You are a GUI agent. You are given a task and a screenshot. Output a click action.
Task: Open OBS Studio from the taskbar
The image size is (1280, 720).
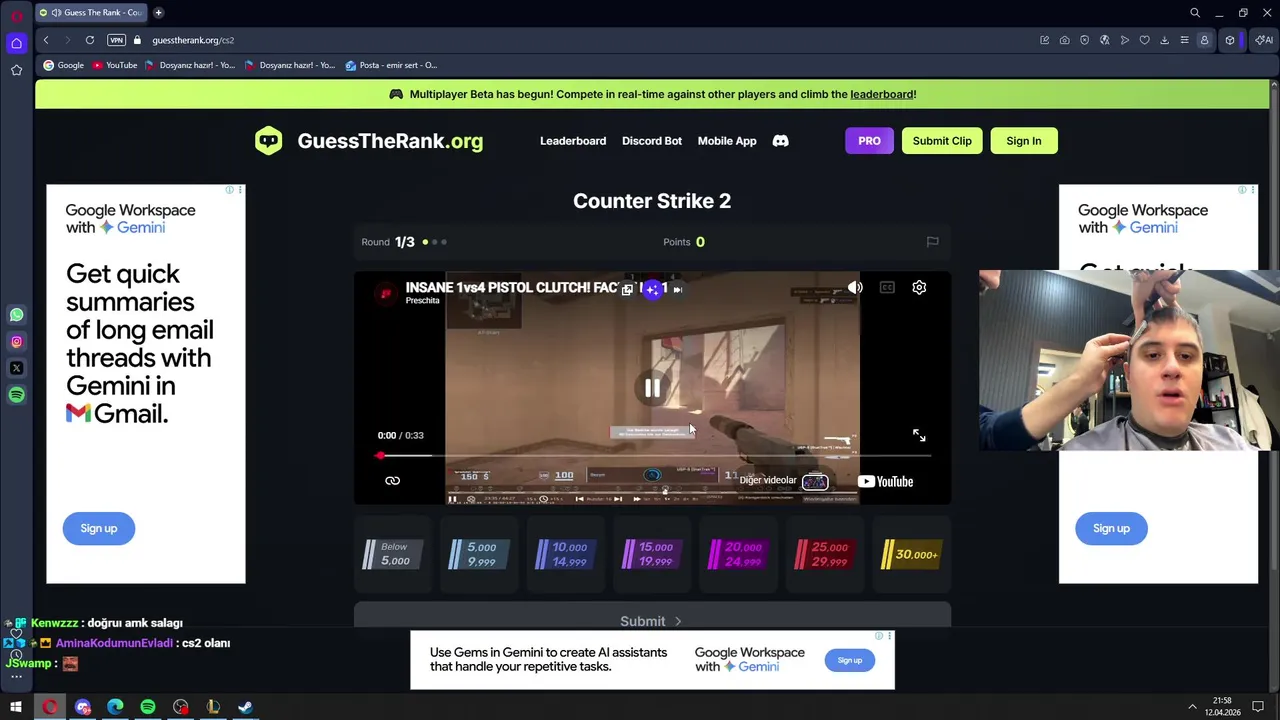180,707
